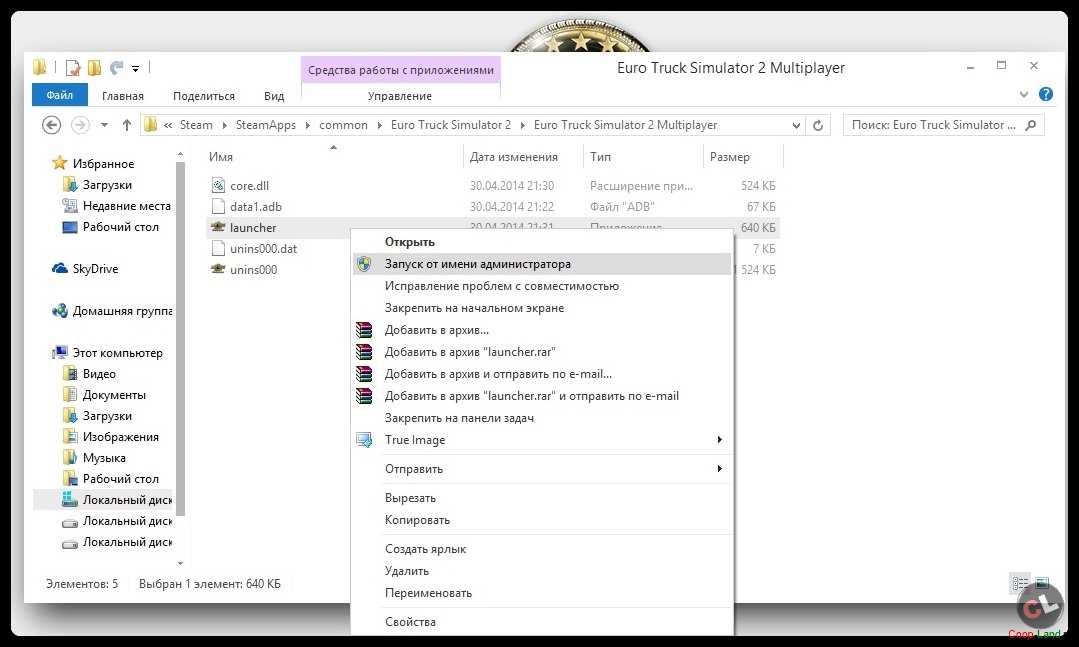Switch to the Главная ribbon tab
1079x647 pixels.
click(122, 96)
